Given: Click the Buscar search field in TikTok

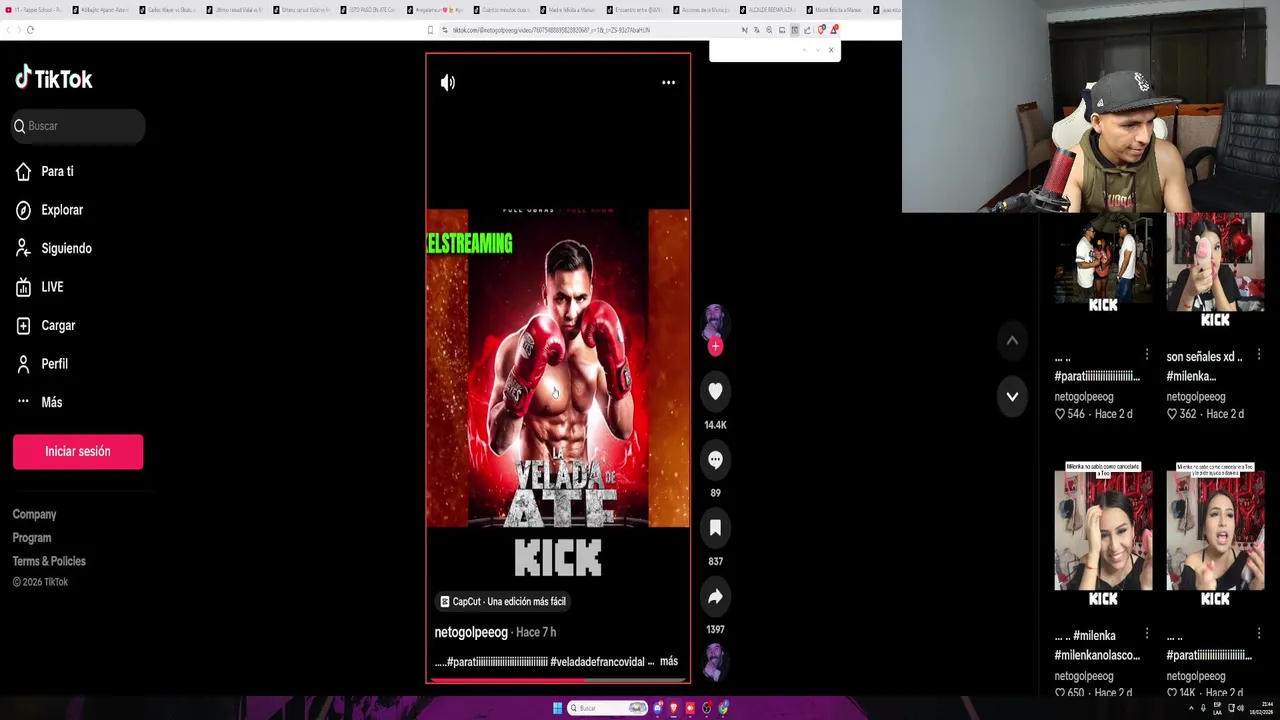Looking at the screenshot, I should 78,126.
